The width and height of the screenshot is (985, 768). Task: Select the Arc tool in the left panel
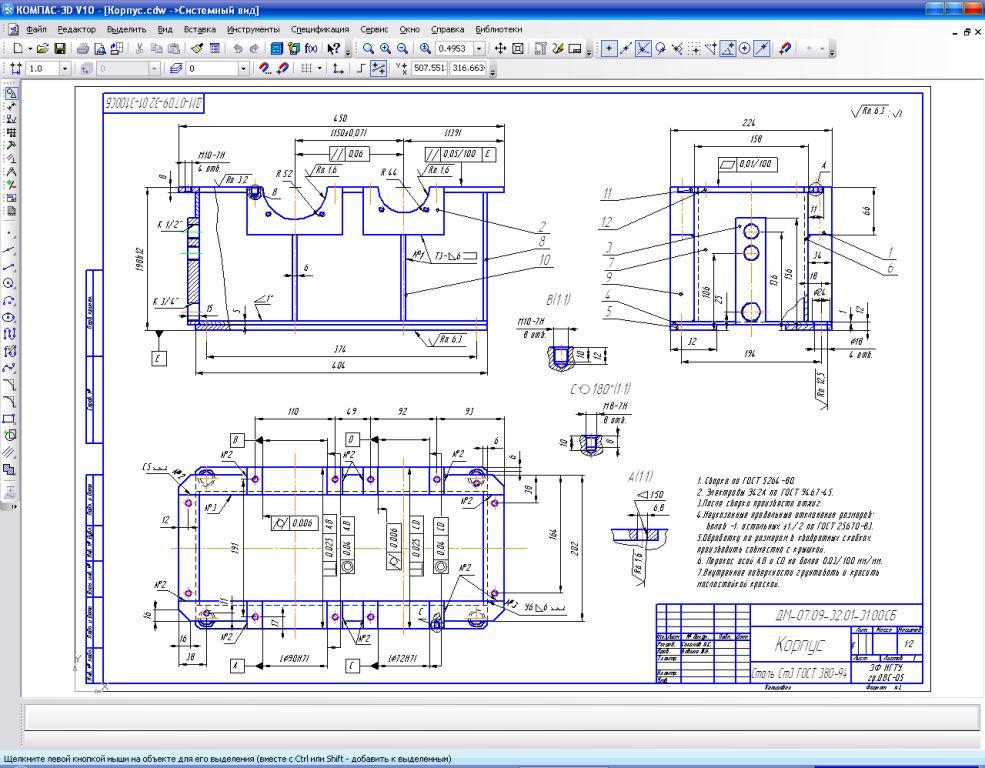pos(9,301)
